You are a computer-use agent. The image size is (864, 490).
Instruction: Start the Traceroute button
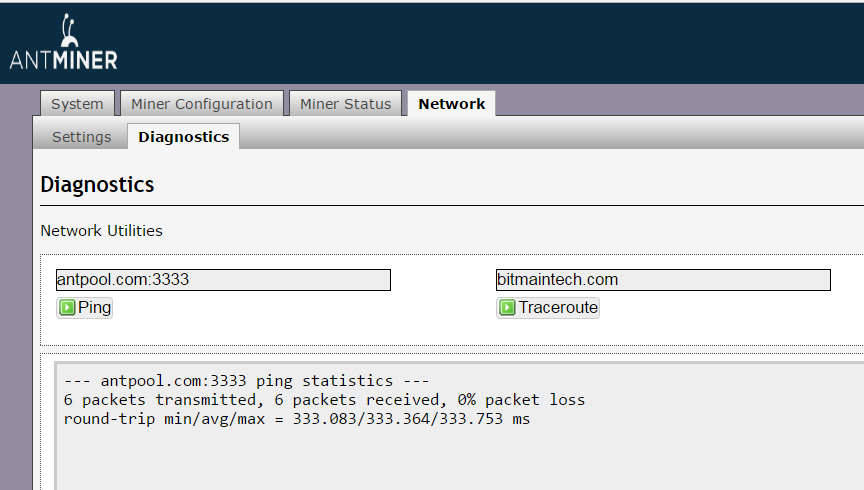pyautogui.click(x=548, y=308)
